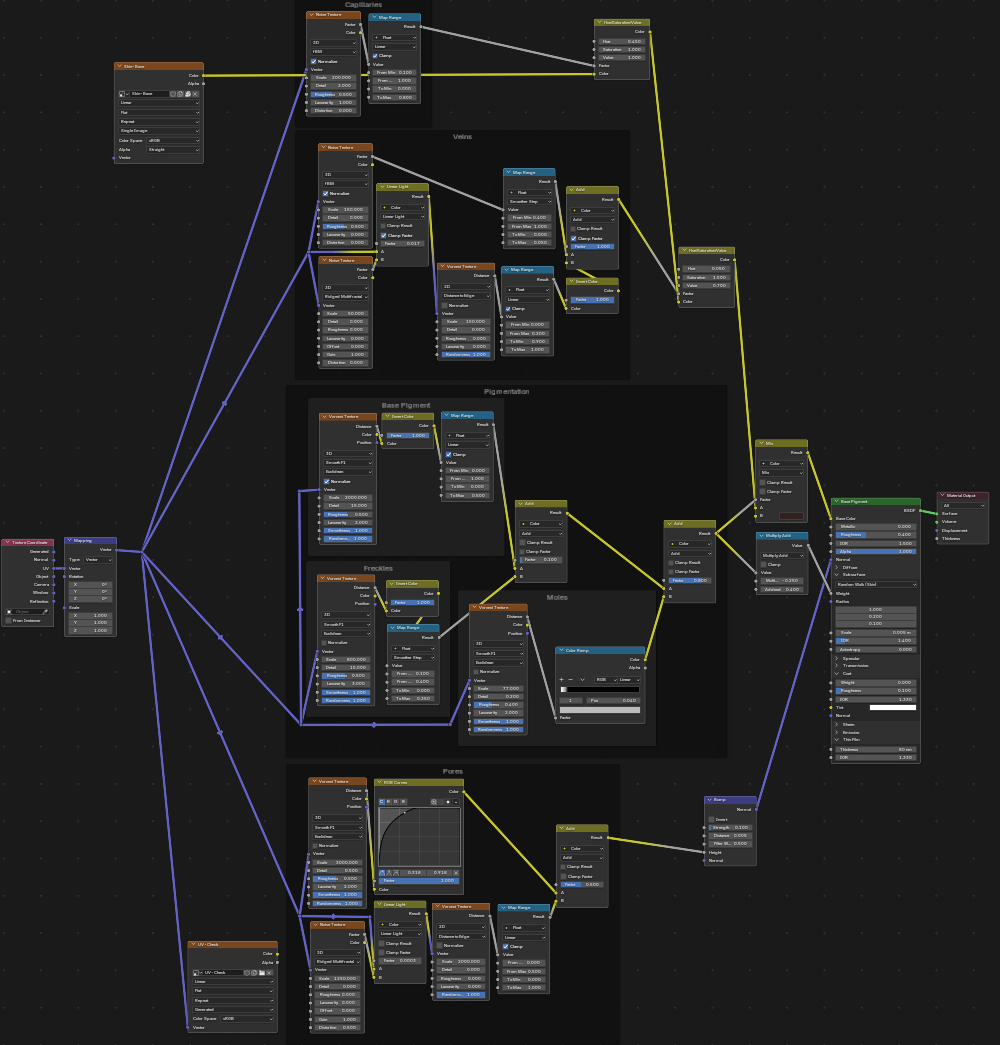Set auto handle type in RGB Curves
The height and width of the screenshot is (1045, 1000).
pos(382,873)
